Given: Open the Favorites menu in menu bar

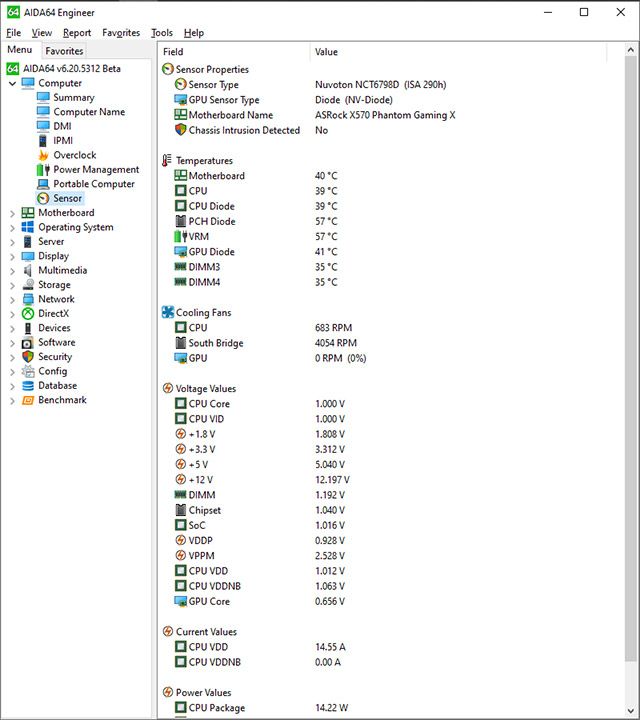Looking at the screenshot, I should (x=121, y=33).
